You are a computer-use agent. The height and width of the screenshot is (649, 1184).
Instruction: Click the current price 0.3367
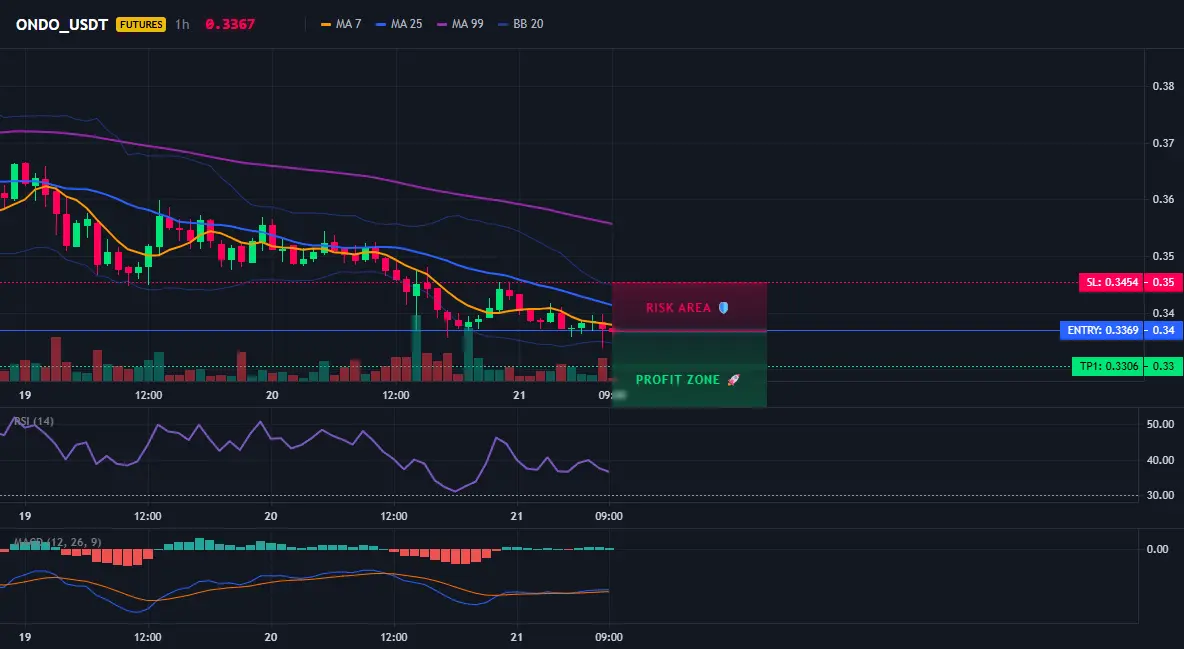click(230, 24)
